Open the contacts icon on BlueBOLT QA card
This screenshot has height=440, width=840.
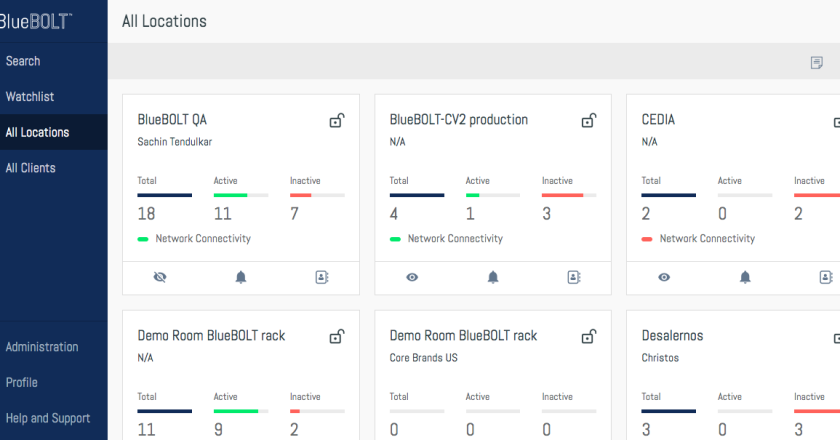click(x=322, y=277)
